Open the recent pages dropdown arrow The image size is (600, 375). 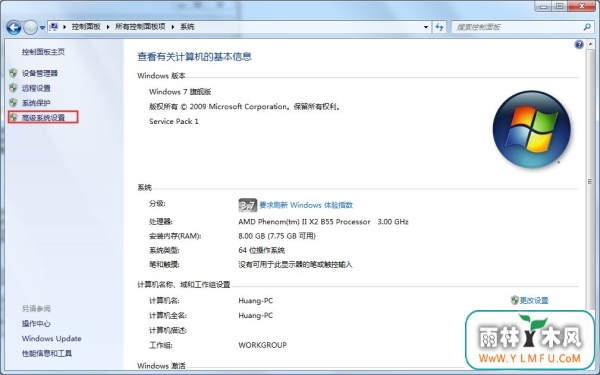point(42,28)
